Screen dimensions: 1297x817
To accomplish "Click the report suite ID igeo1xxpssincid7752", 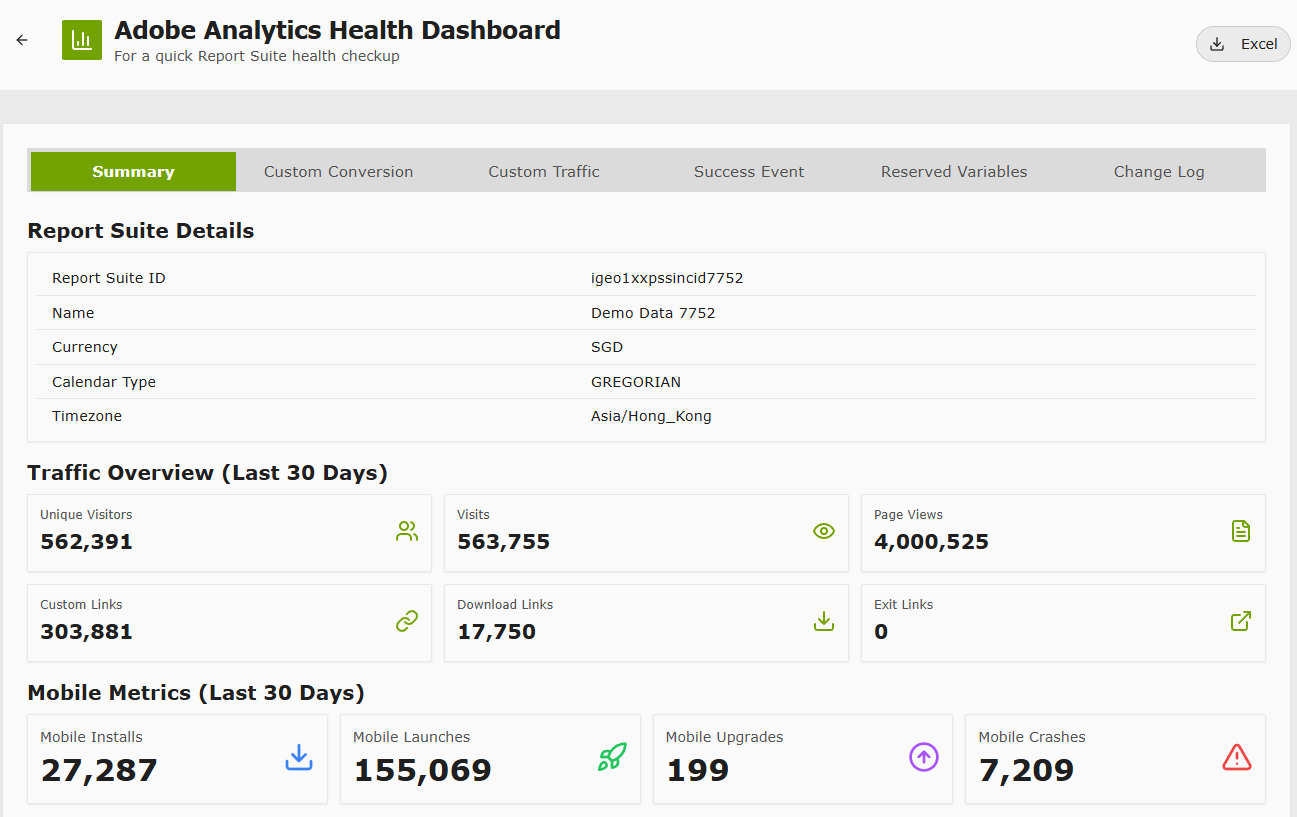I will click(667, 278).
